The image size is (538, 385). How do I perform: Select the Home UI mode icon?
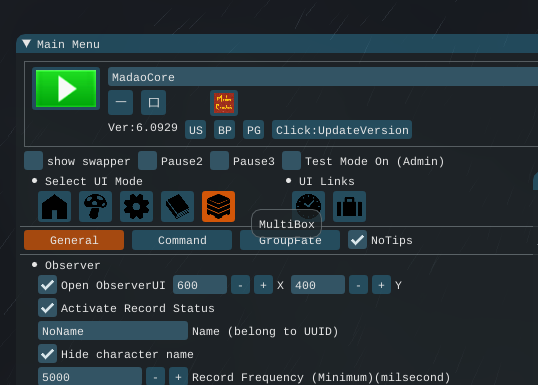pyautogui.click(x=55, y=207)
